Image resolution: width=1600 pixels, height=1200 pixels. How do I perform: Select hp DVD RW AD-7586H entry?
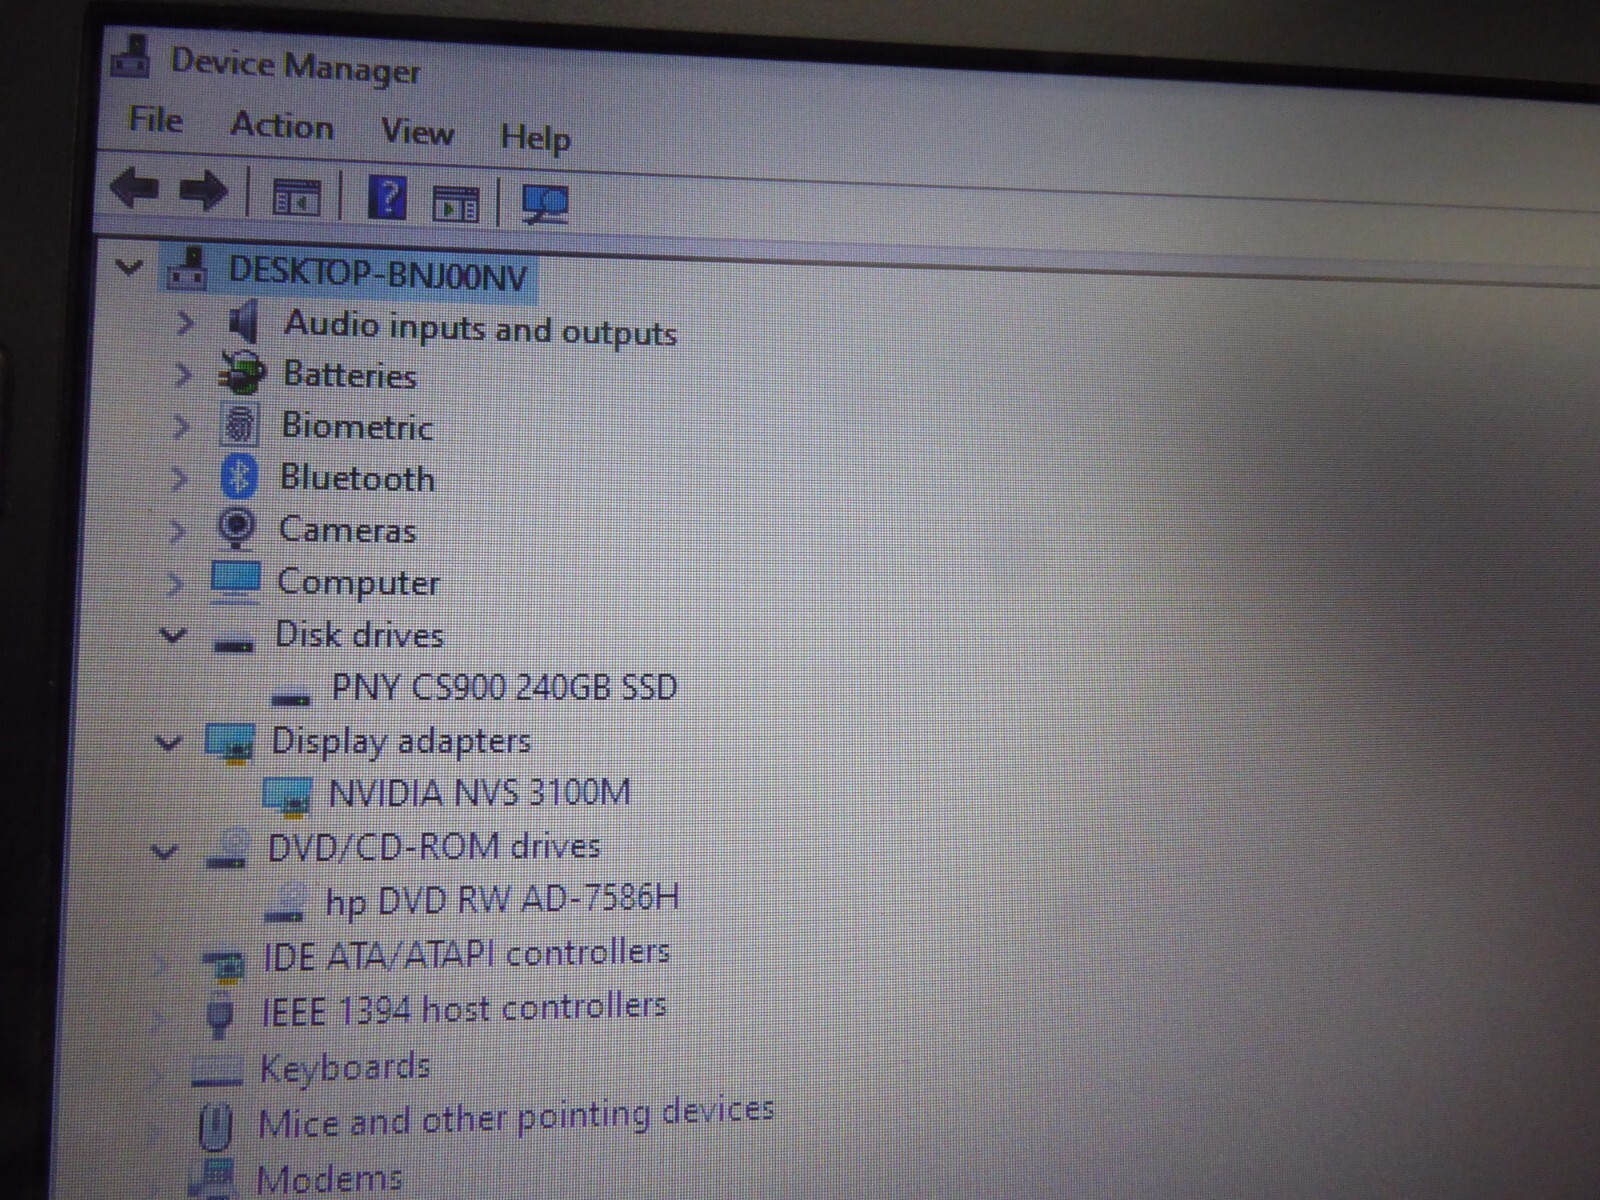[x=502, y=900]
